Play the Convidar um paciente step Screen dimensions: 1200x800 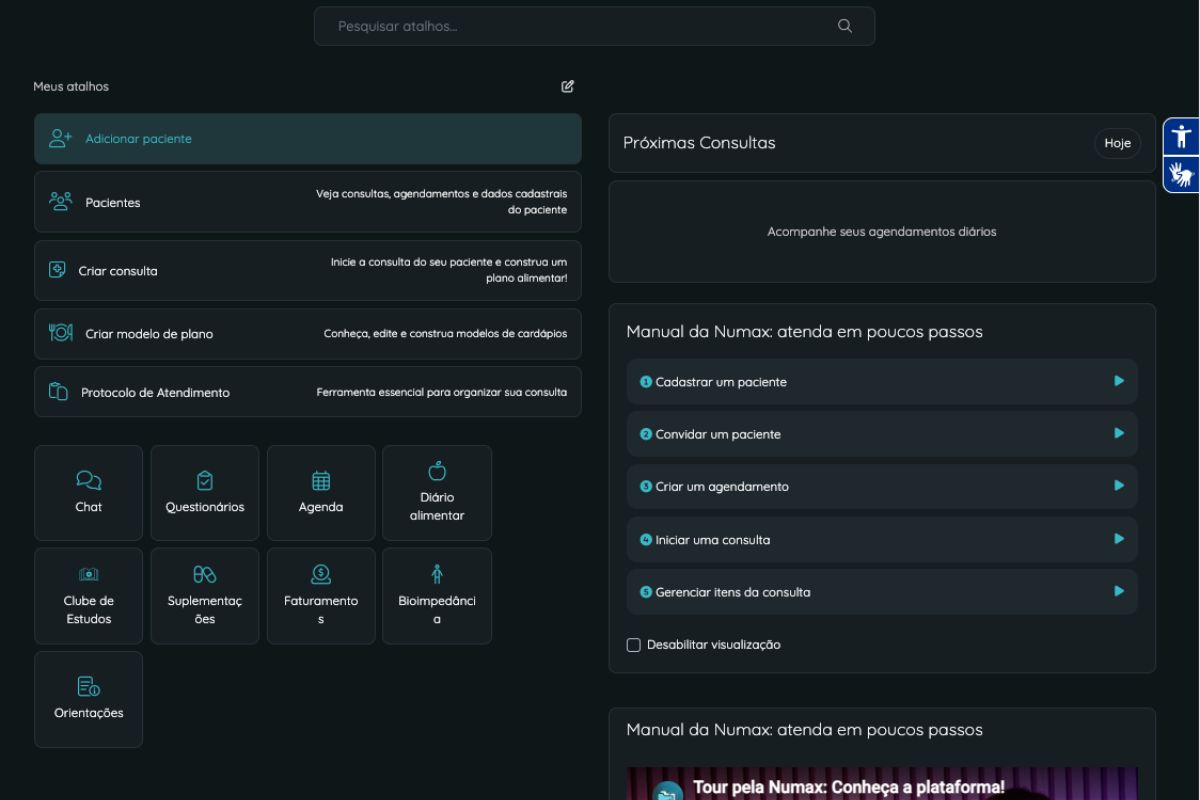(1119, 433)
